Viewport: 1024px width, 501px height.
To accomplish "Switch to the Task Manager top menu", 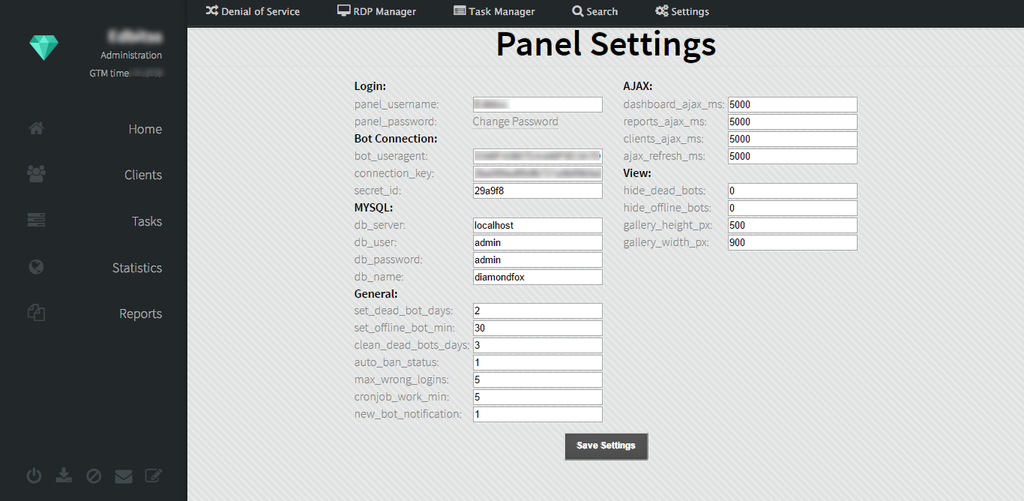I will [x=494, y=11].
